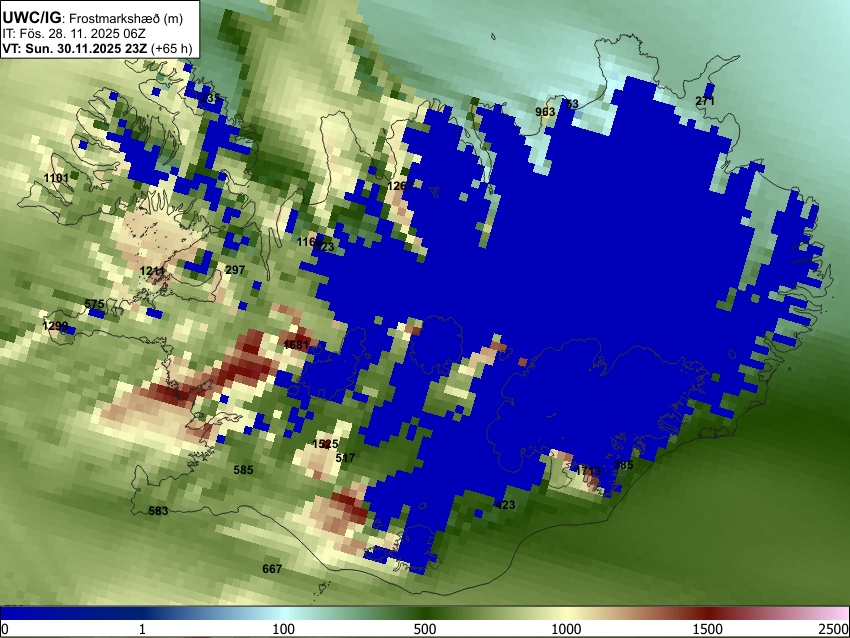The height and width of the screenshot is (638, 850).
Task: Click the 1299 value label
Action: 55,326
